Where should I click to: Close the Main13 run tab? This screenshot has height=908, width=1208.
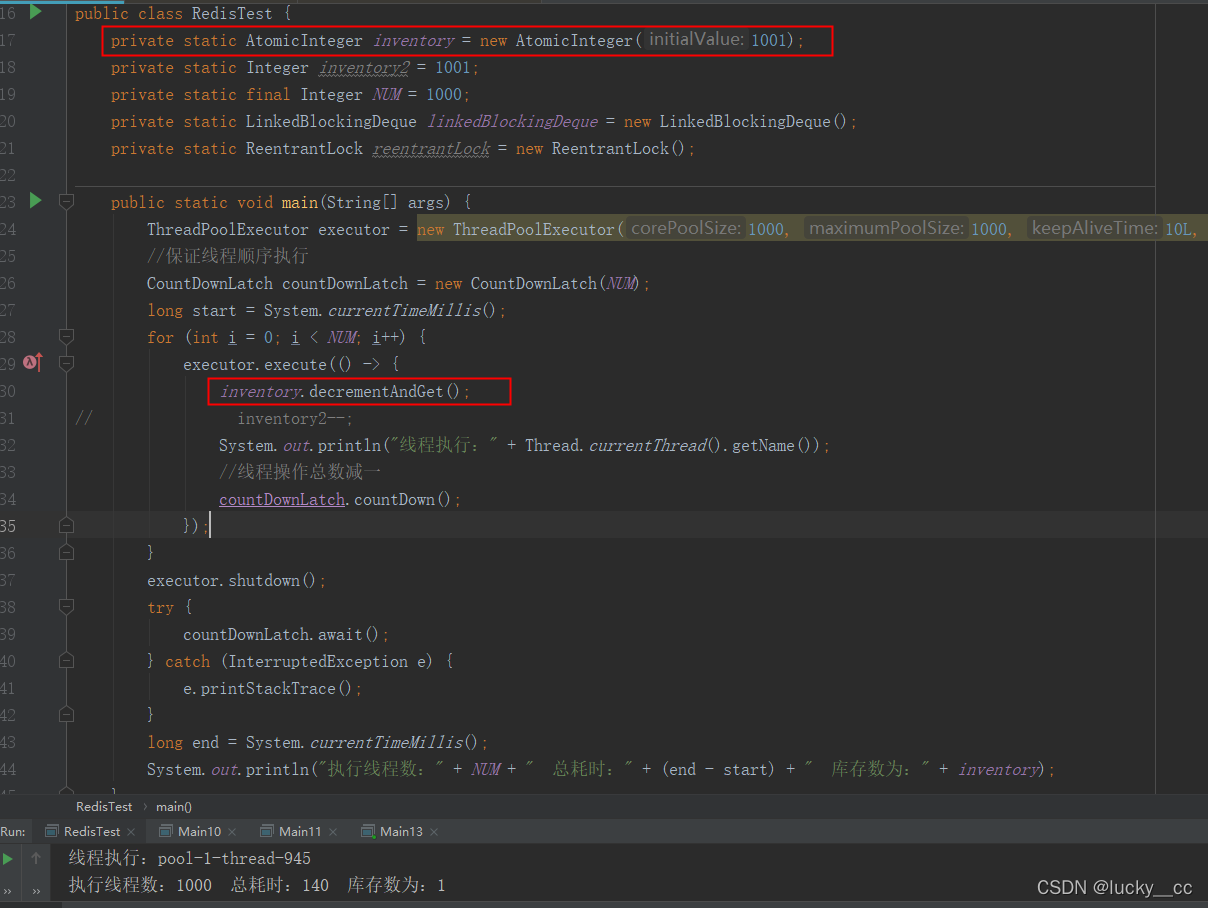click(433, 832)
